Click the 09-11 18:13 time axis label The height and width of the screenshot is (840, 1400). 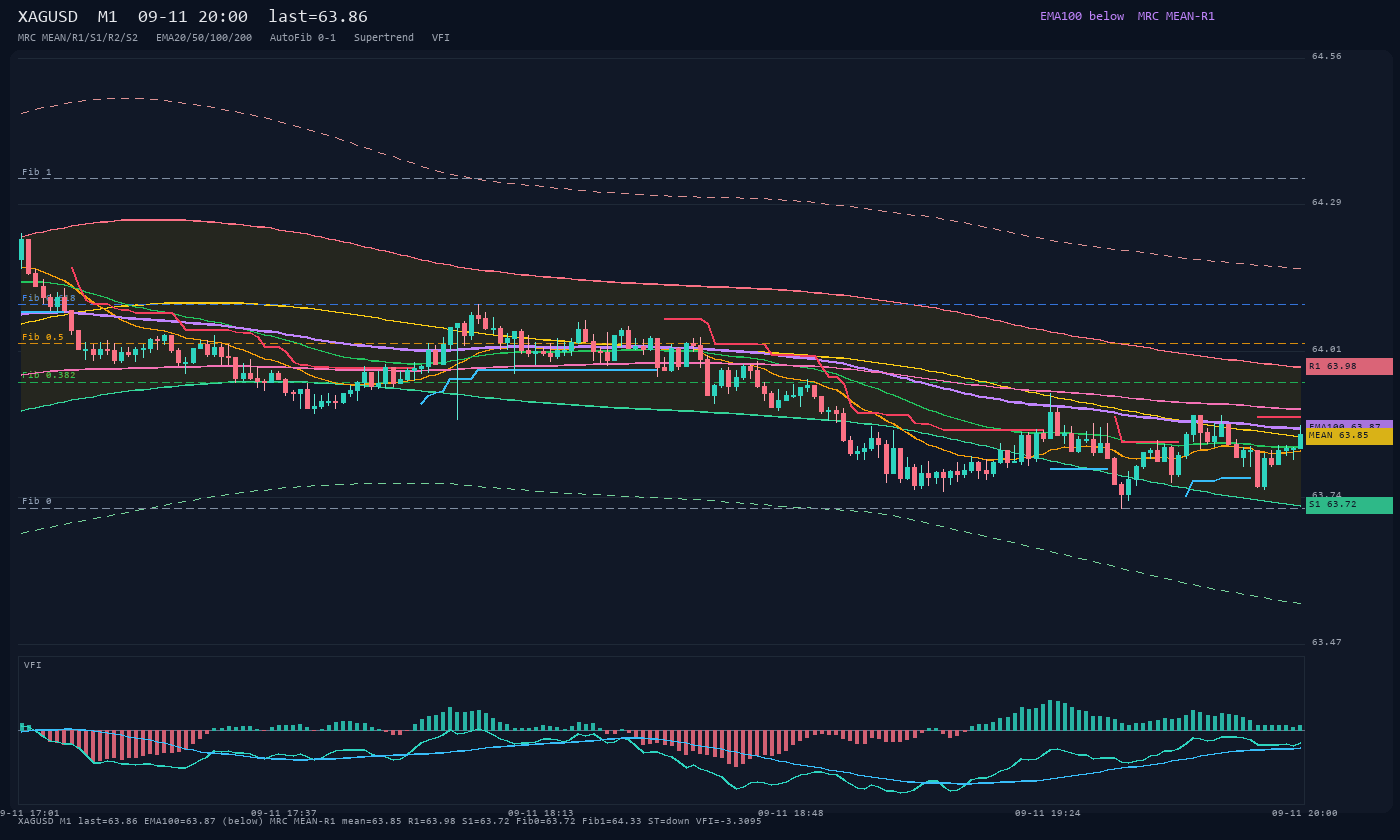[541, 813]
